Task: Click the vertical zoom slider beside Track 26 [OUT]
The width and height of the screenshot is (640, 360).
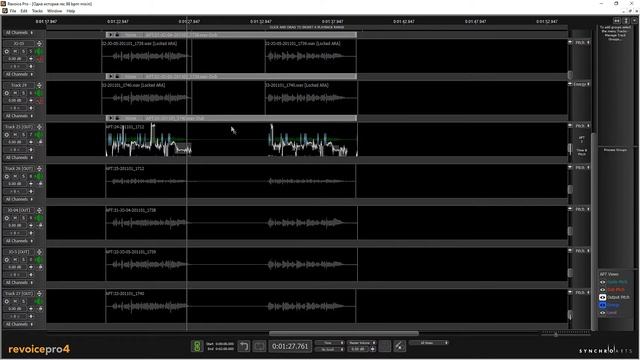Action: click(x=570, y=189)
